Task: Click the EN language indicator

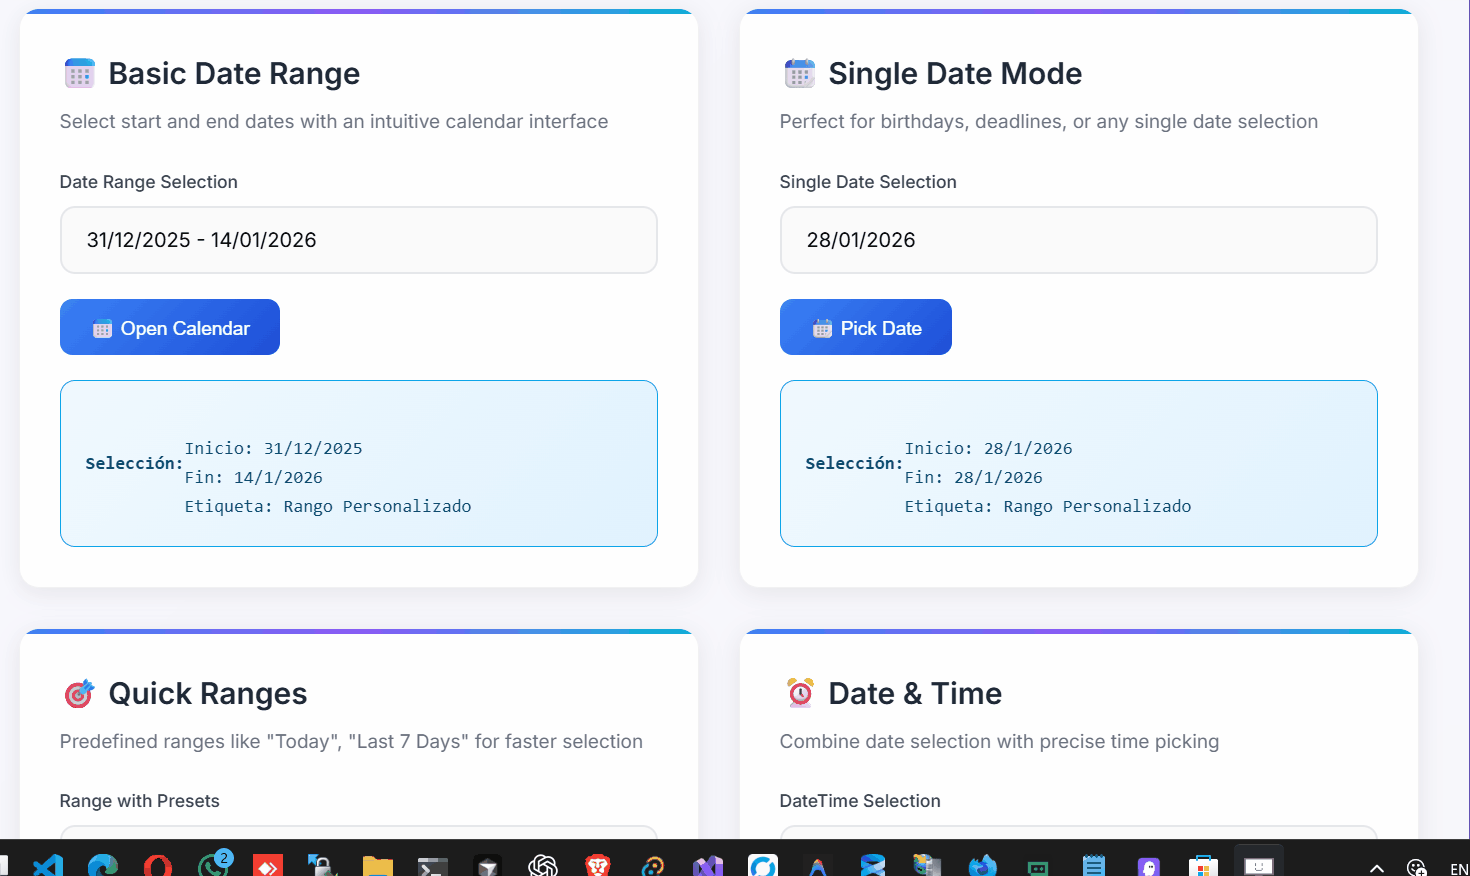Action: point(1457,869)
